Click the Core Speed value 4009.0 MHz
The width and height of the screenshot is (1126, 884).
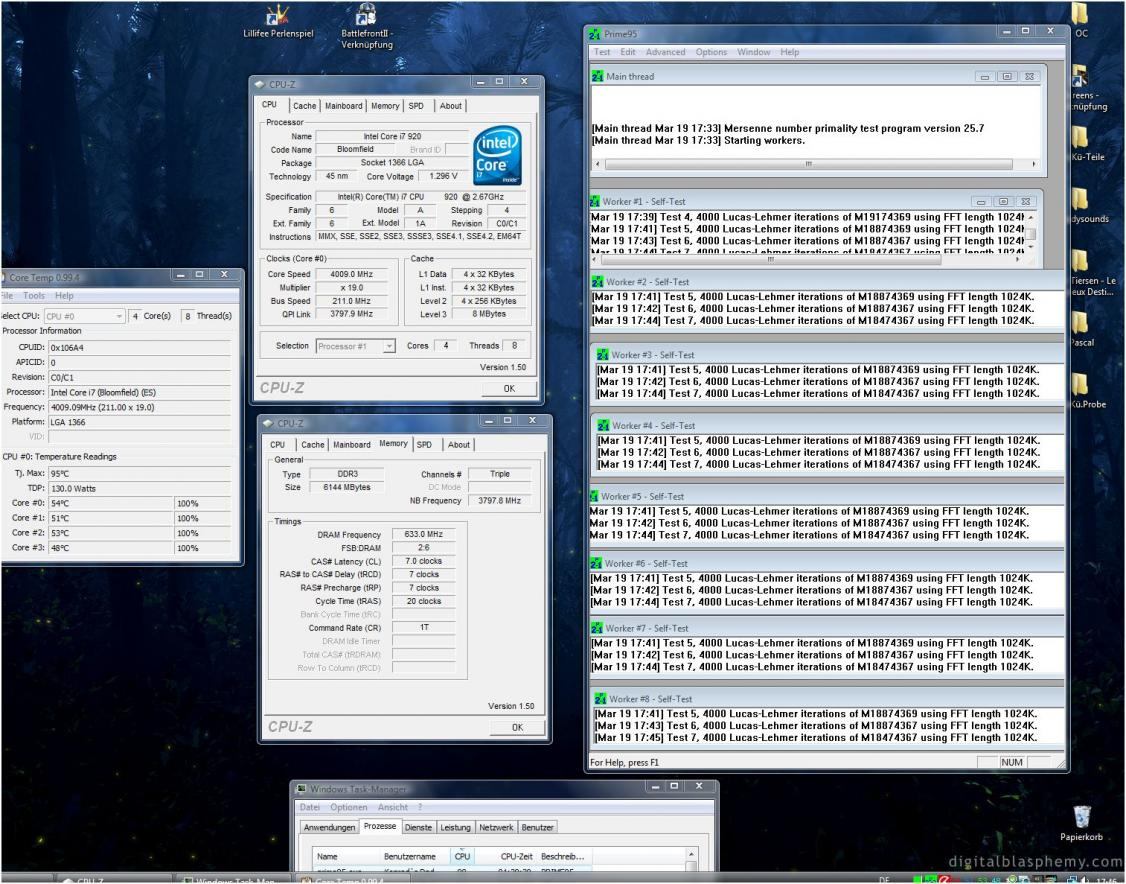353,274
